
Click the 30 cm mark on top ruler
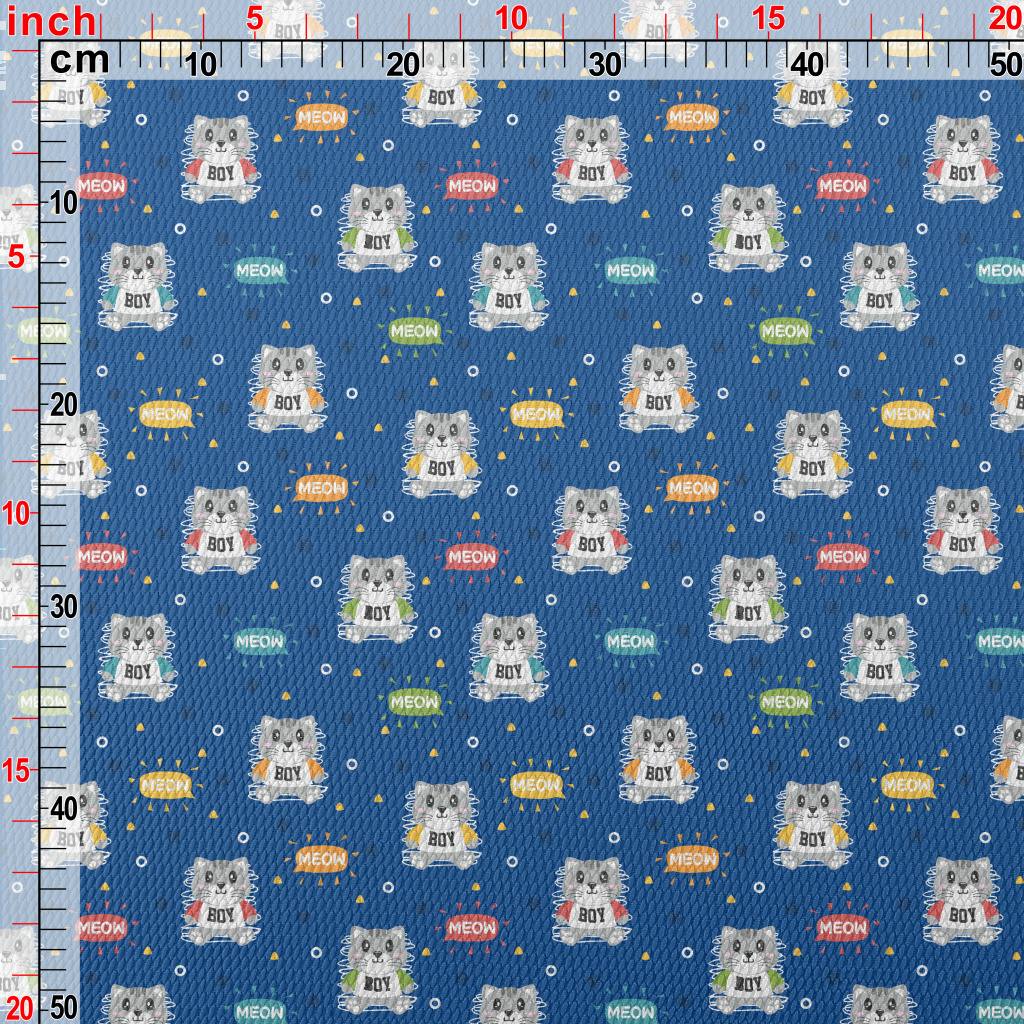(606, 65)
